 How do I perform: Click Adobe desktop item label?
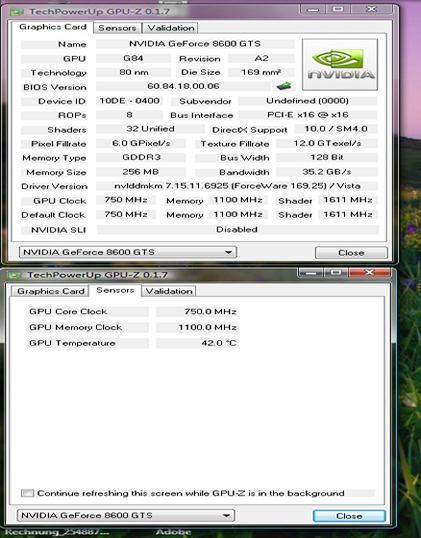173,532
